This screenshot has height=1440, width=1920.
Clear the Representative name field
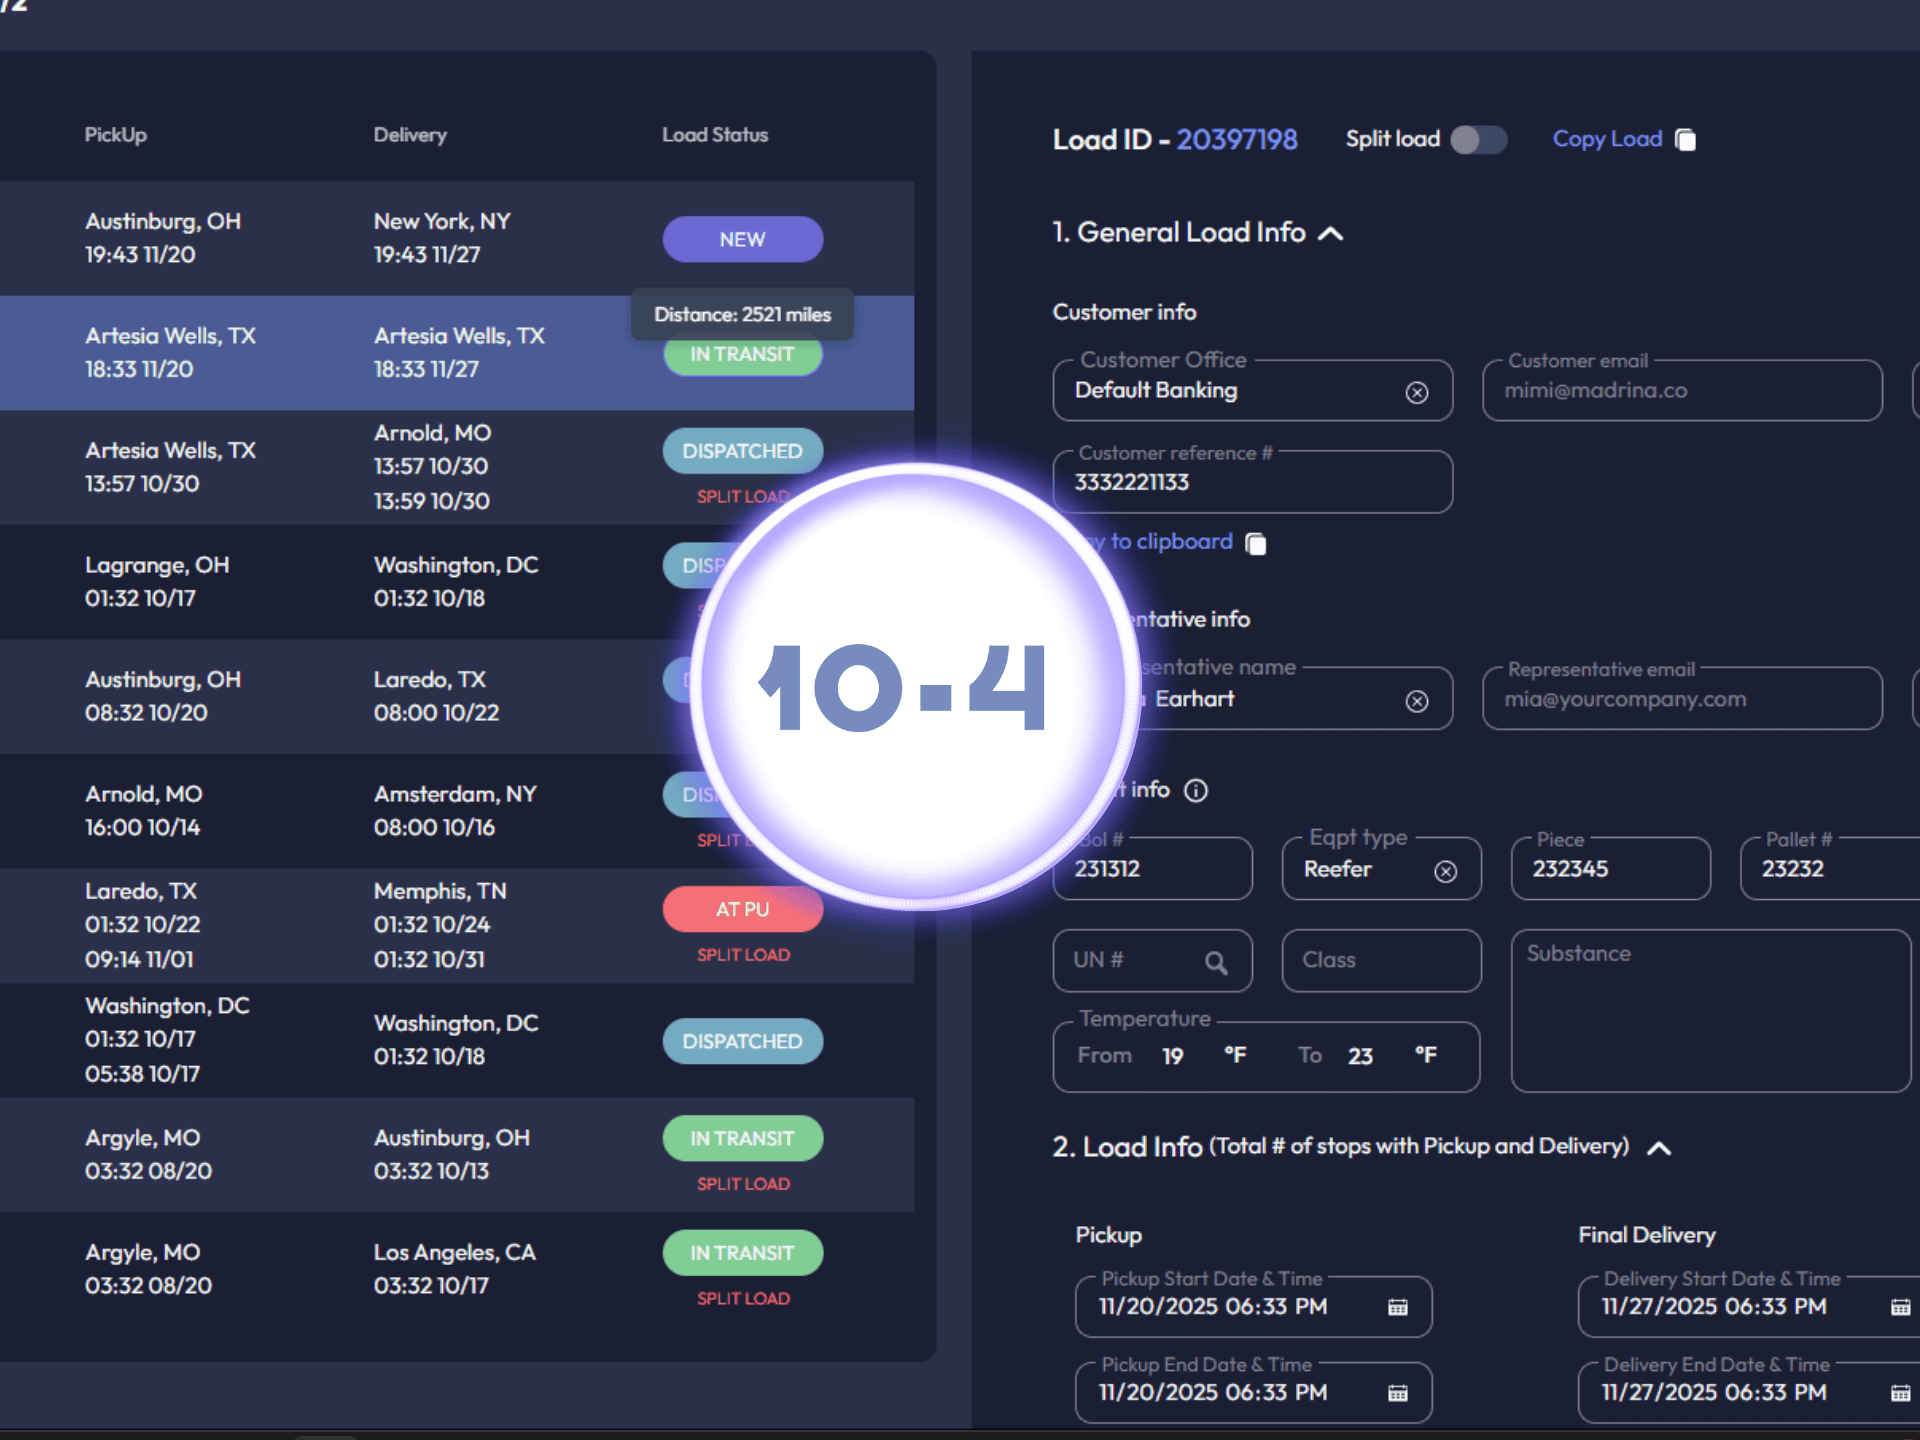pos(1418,700)
